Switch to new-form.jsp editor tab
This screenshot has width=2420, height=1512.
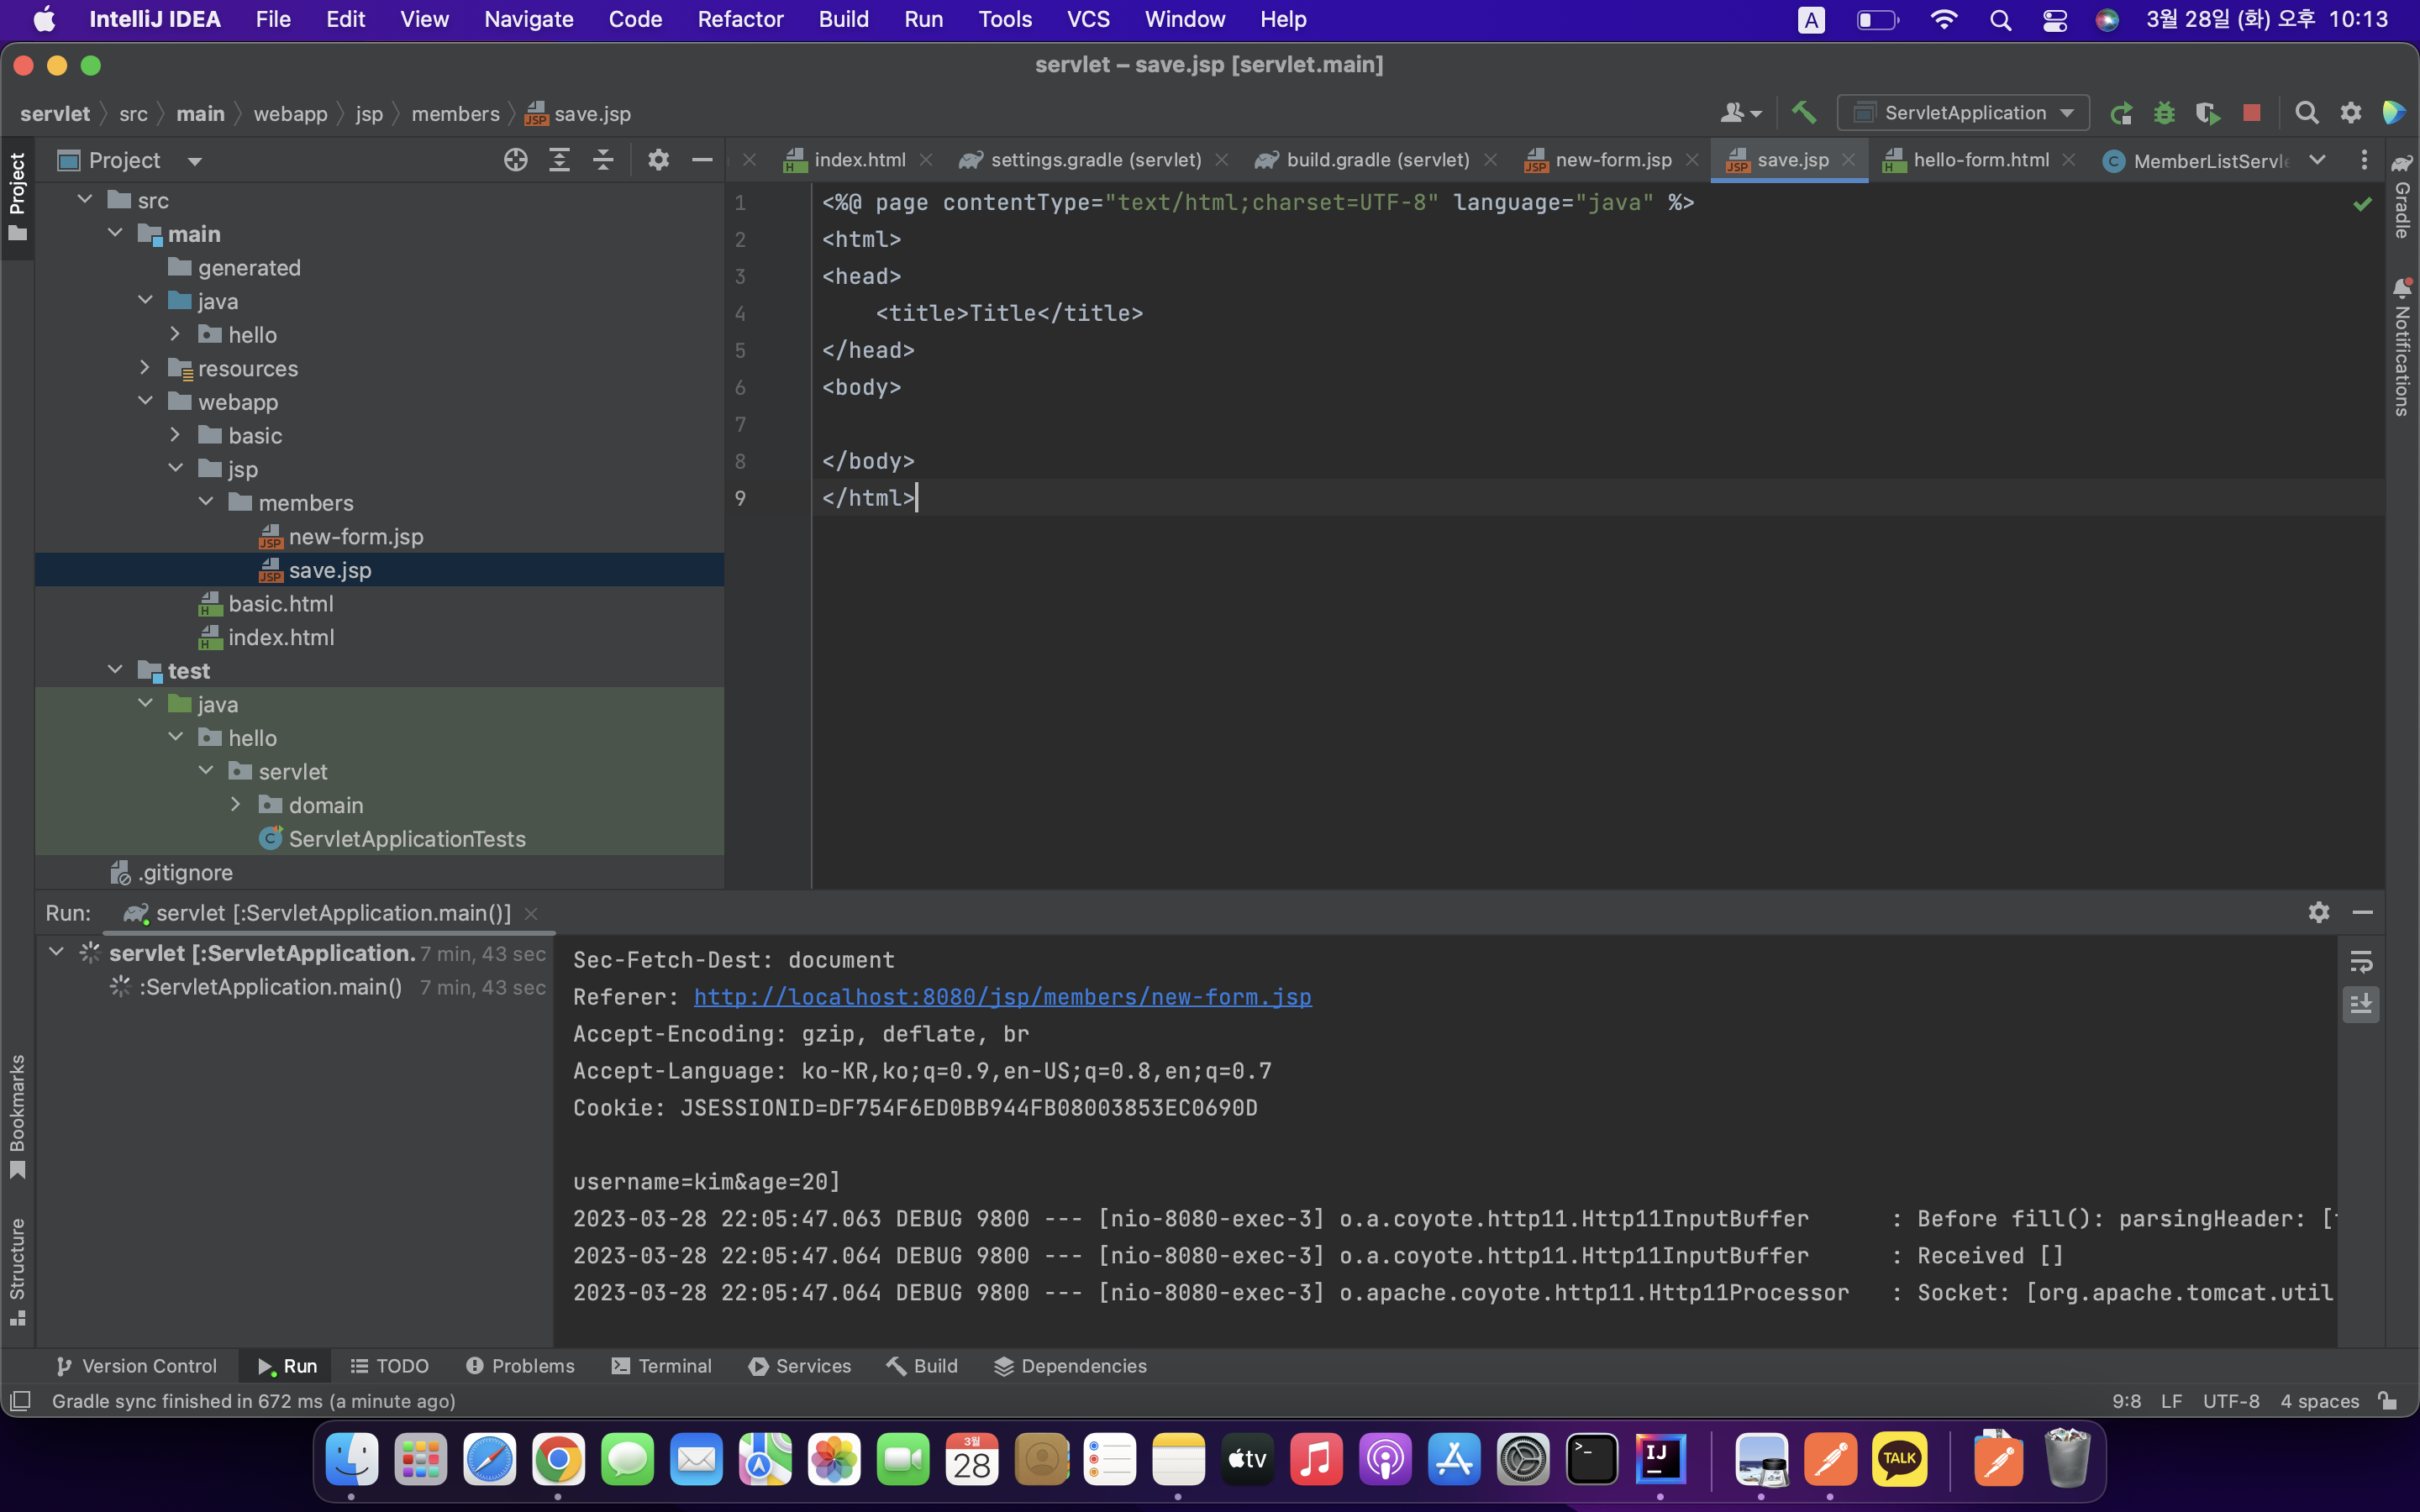1612,160
